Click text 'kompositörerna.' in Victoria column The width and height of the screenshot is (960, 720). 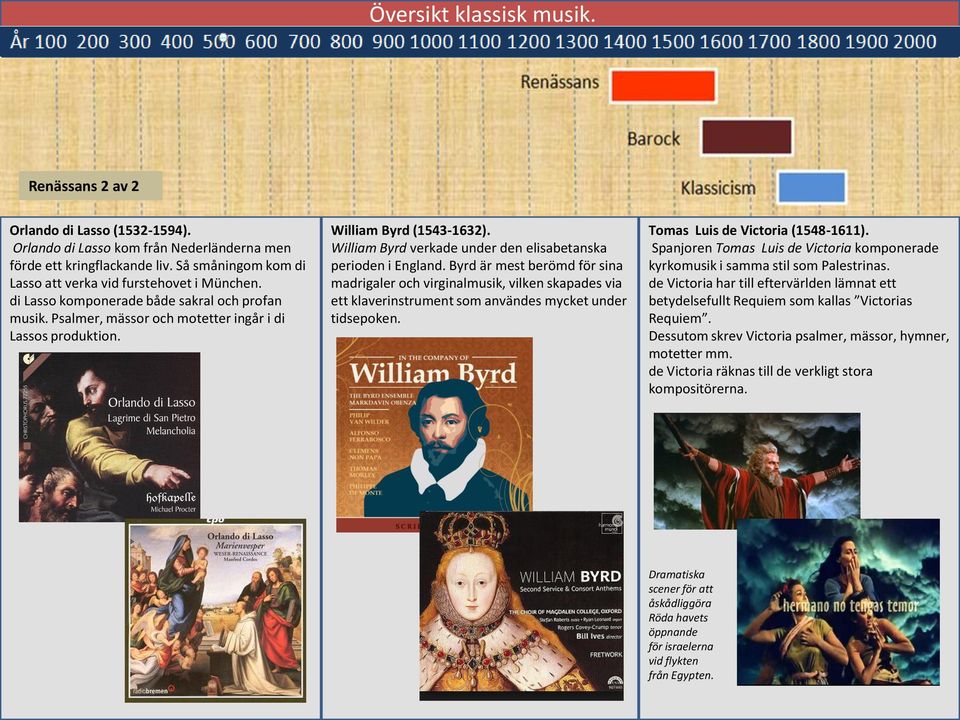697,389
